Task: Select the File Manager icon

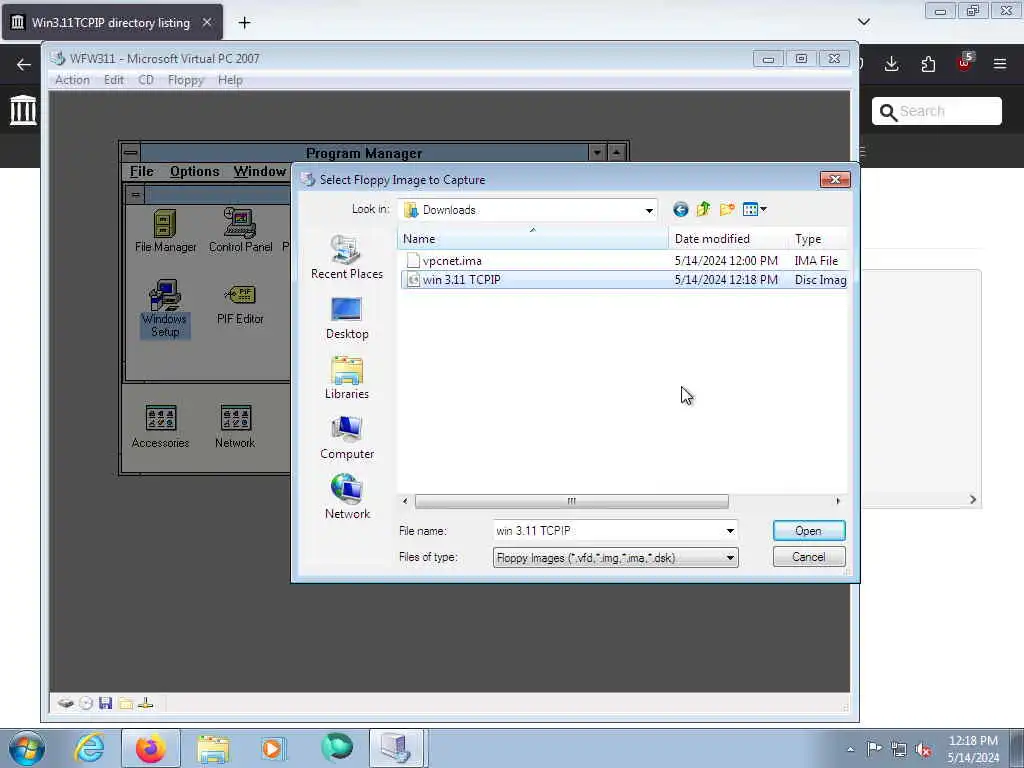Action: pos(165,231)
